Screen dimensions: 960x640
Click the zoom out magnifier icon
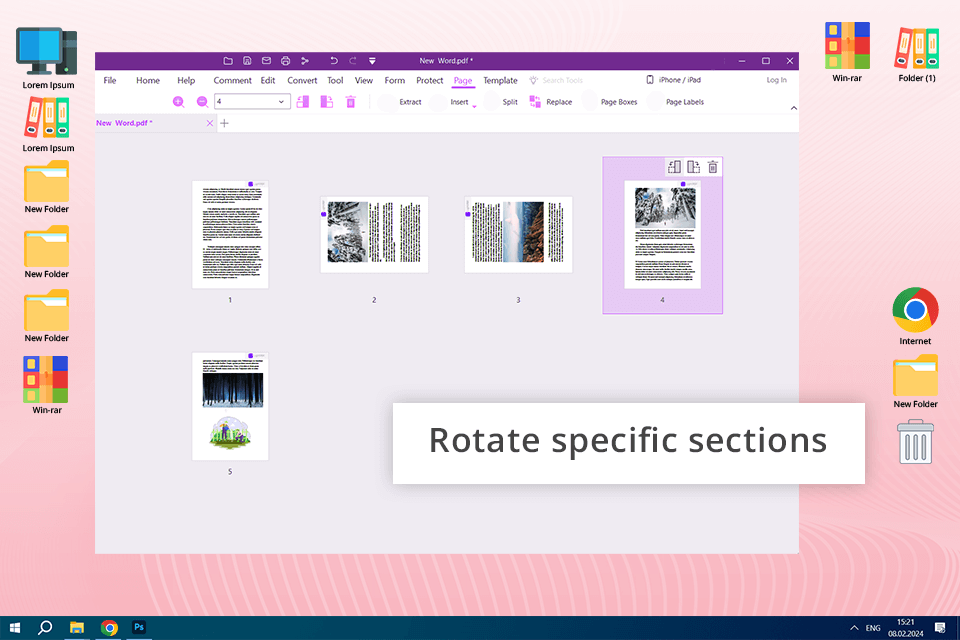[202, 102]
